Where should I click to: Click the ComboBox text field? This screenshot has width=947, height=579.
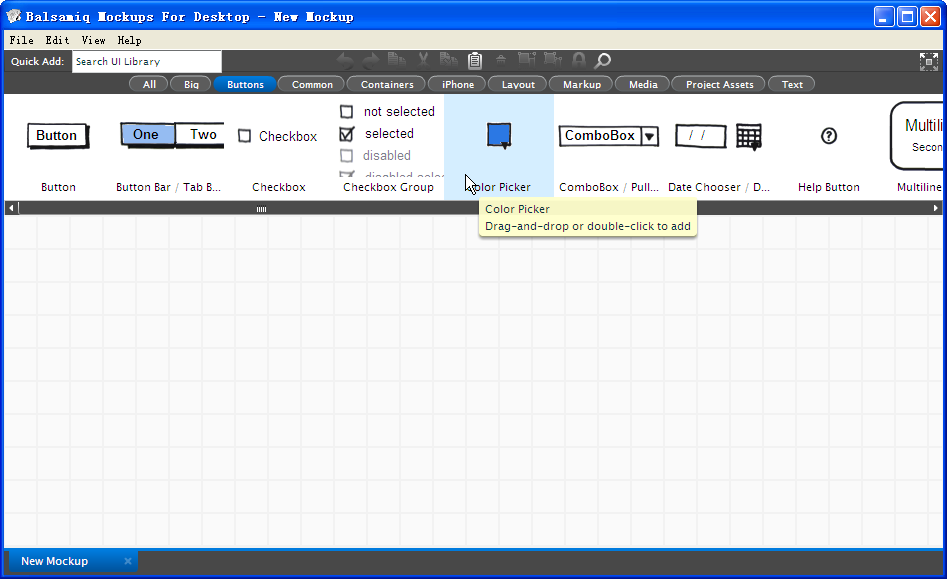tap(600, 136)
